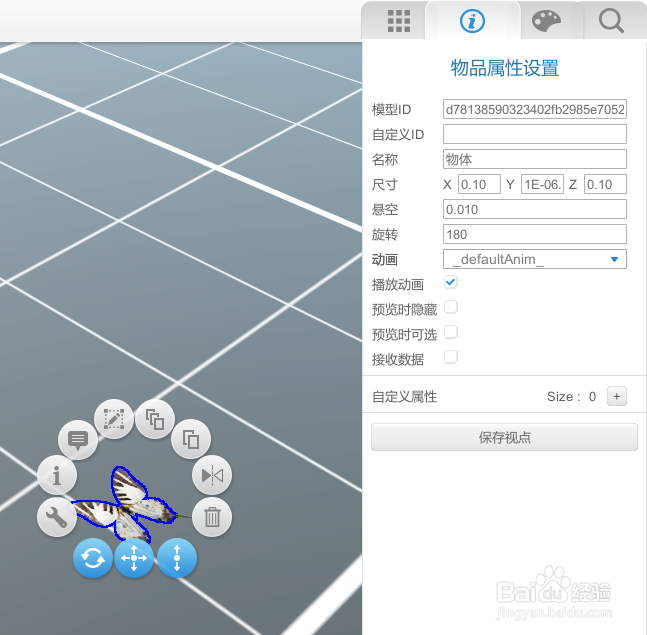
Task: Enable the 接收数据 checkbox
Action: pos(451,357)
